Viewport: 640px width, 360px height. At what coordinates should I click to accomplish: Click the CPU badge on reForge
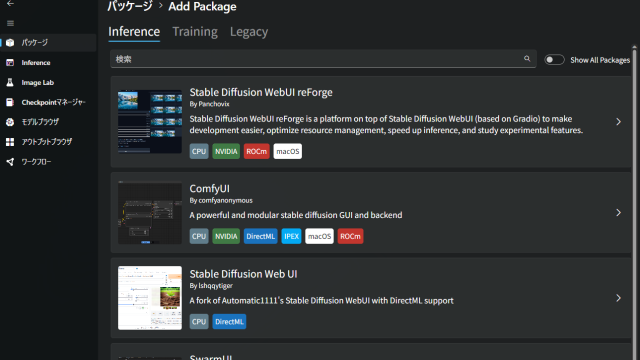[x=199, y=151]
